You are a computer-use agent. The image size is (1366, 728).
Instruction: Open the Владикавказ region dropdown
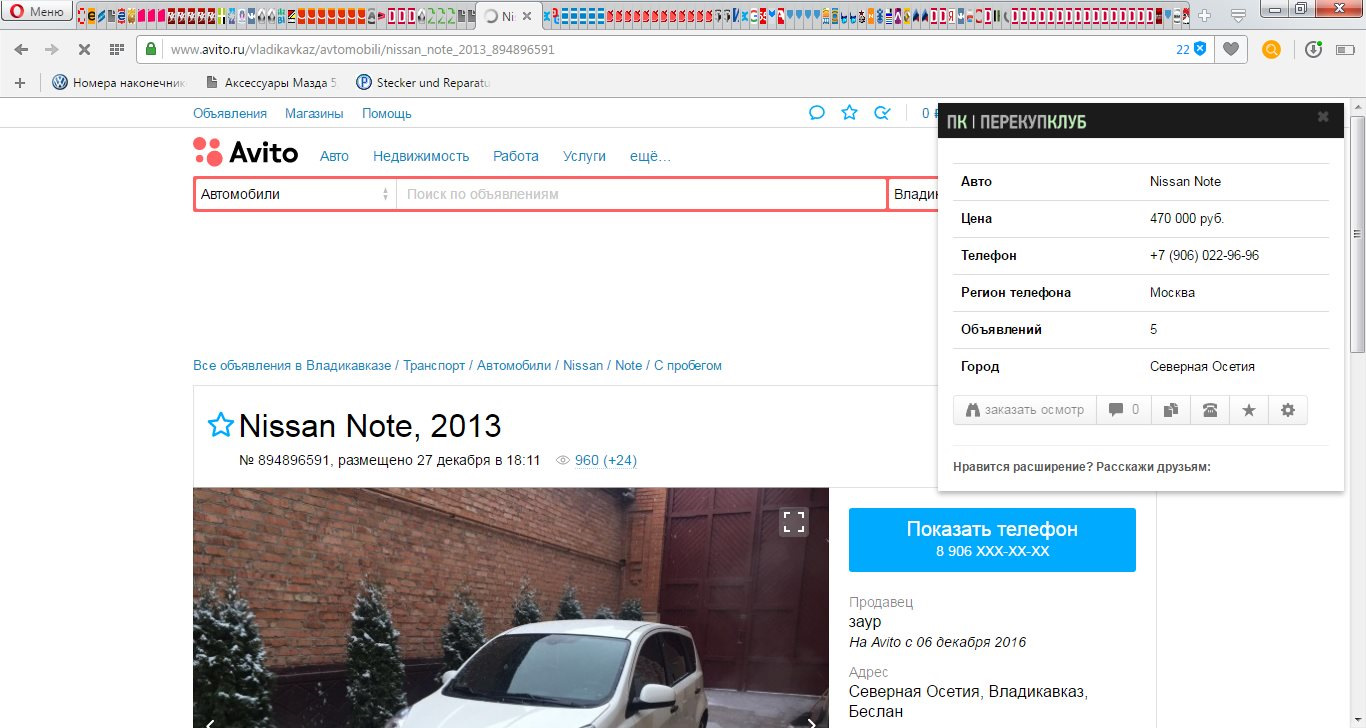click(913, 194)
